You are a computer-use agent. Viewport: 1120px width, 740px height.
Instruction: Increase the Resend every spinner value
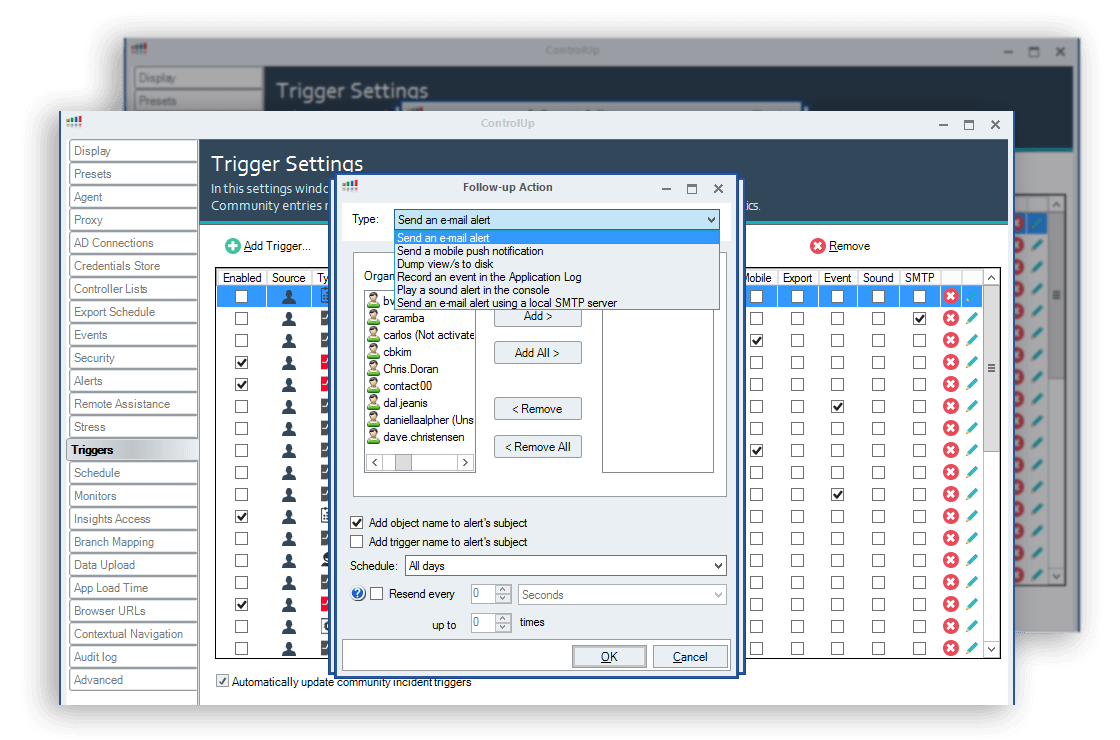click(503, 589)
